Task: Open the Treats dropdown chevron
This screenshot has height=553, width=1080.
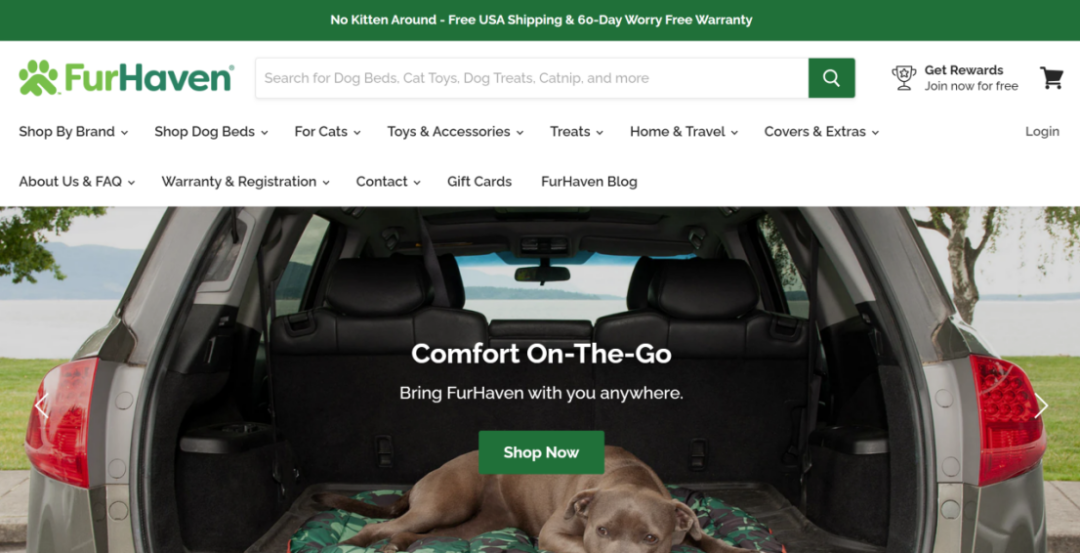Action: [599, 132]
